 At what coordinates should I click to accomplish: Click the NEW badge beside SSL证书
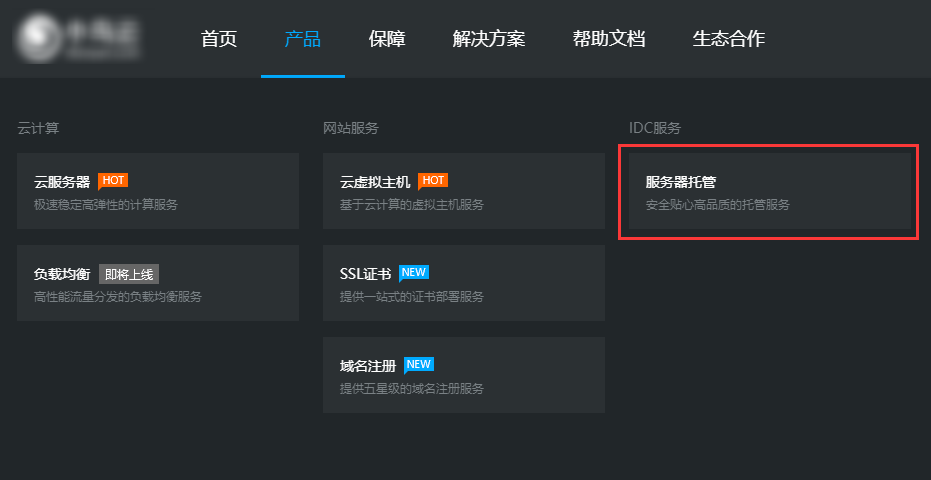[x=414, y=272]
